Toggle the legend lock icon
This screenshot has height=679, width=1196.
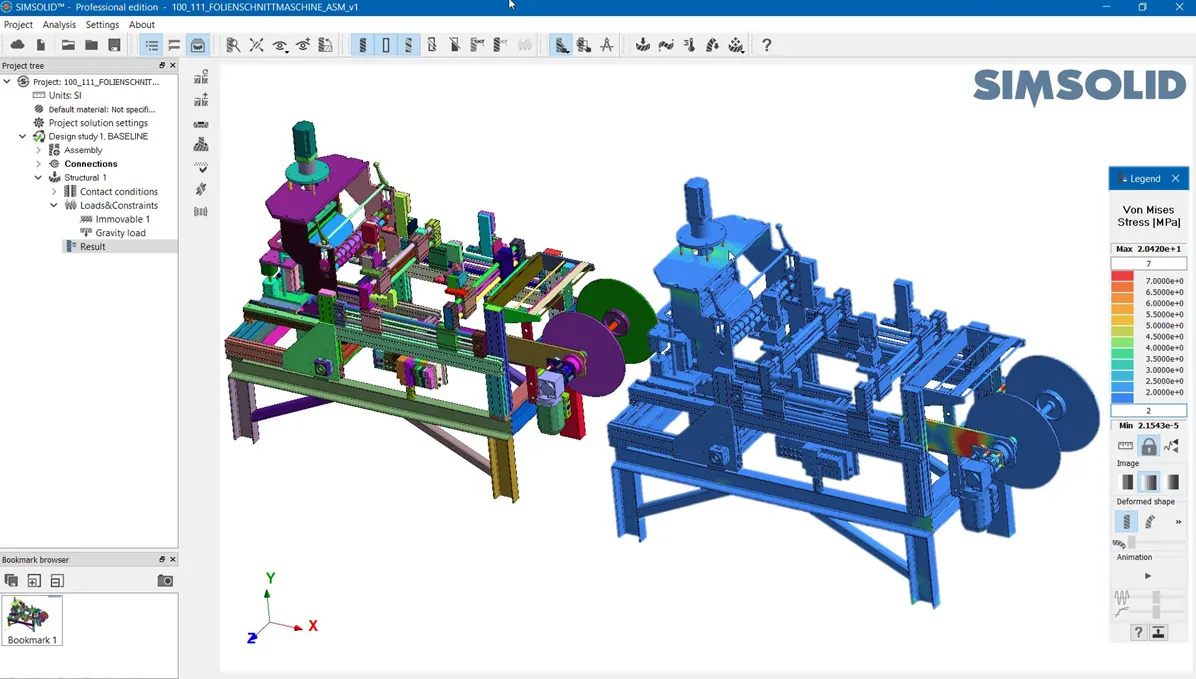[x=1149, y=446]
